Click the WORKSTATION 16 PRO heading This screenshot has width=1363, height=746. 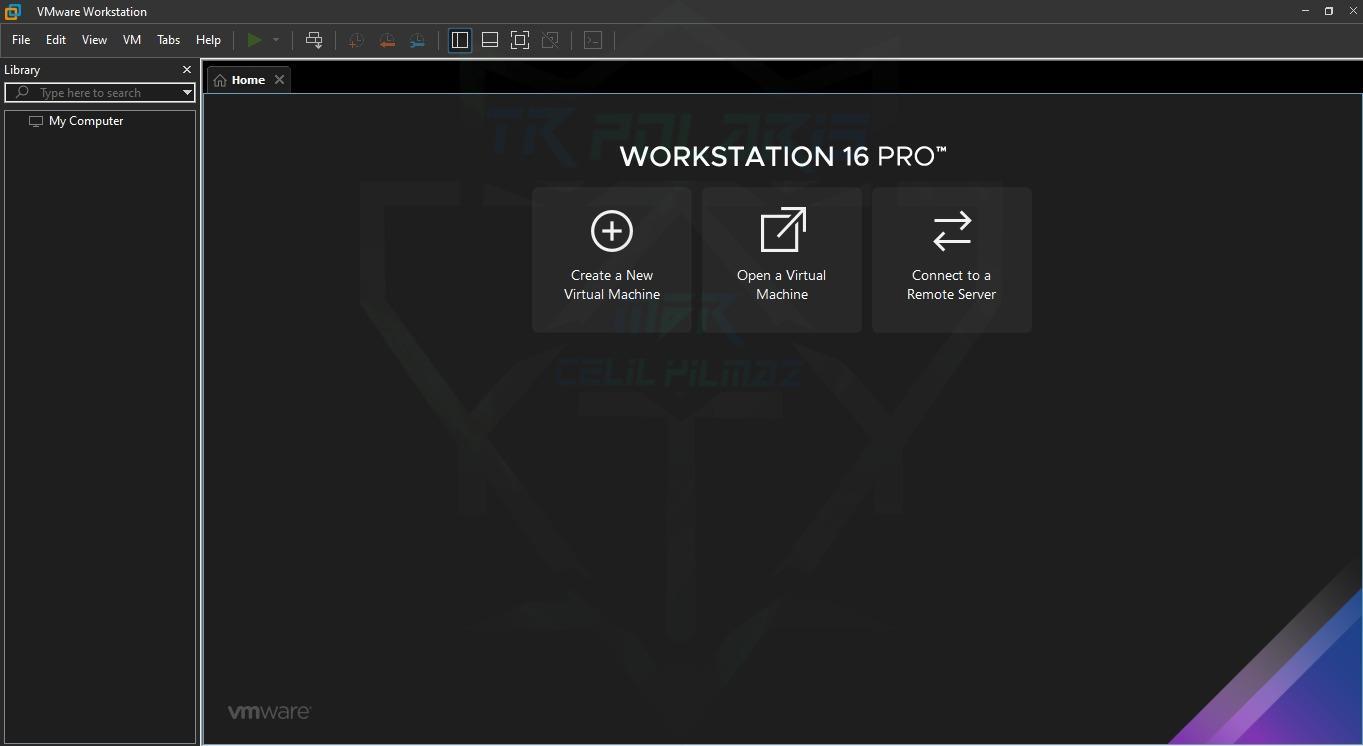783,156
